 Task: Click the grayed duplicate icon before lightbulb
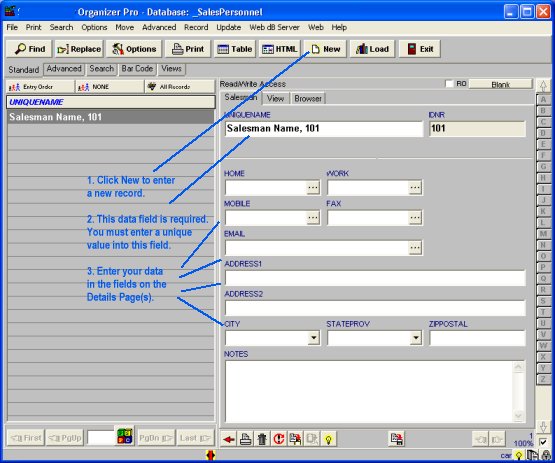312,439
